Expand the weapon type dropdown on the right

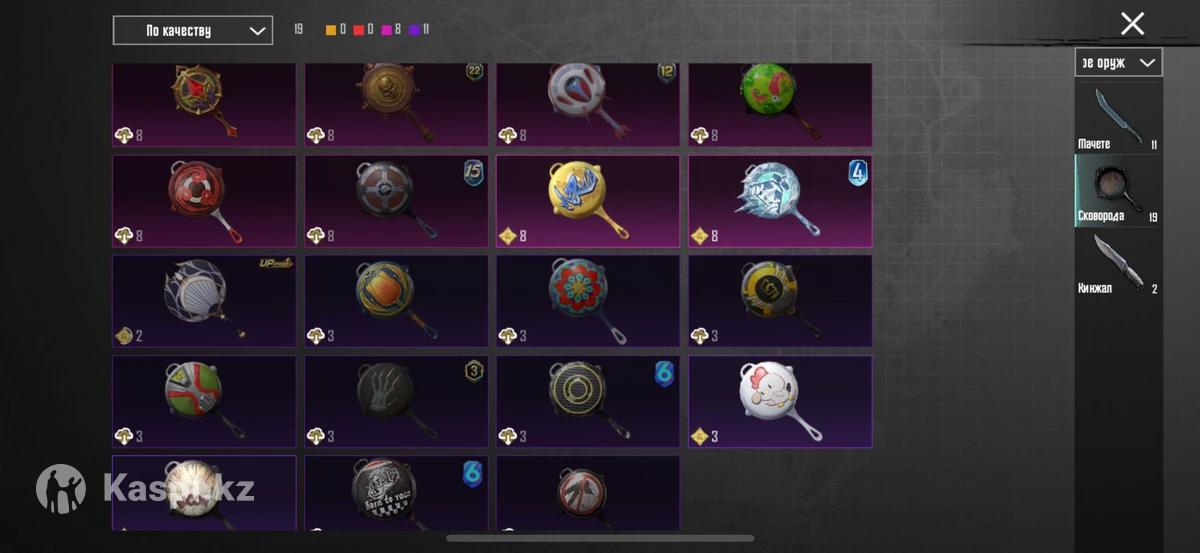1118,62
